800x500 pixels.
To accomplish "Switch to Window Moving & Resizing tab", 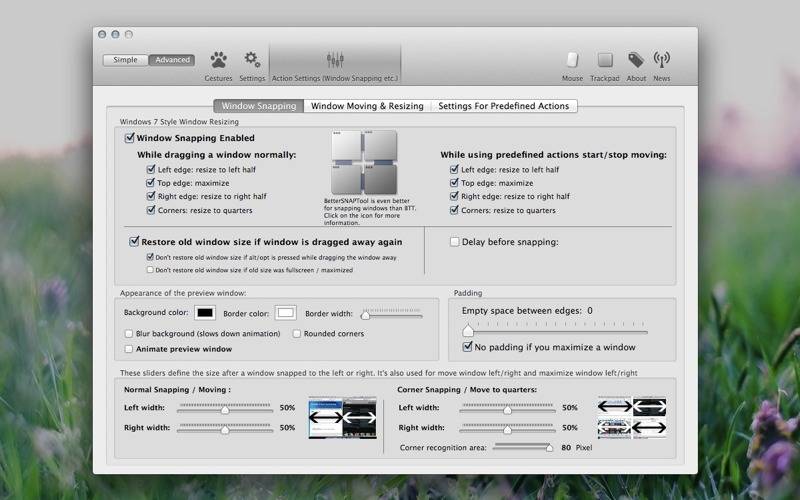I will [367, 106].
